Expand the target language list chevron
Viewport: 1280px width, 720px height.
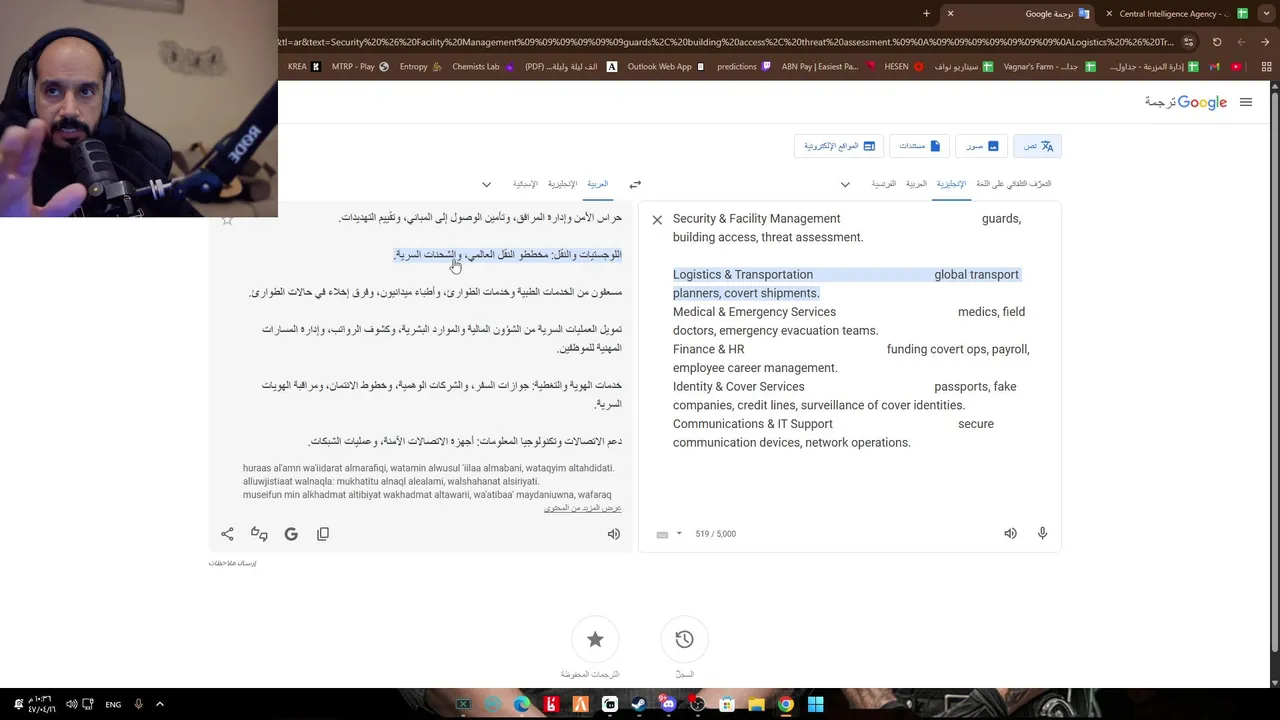click(x=486, y=184)
